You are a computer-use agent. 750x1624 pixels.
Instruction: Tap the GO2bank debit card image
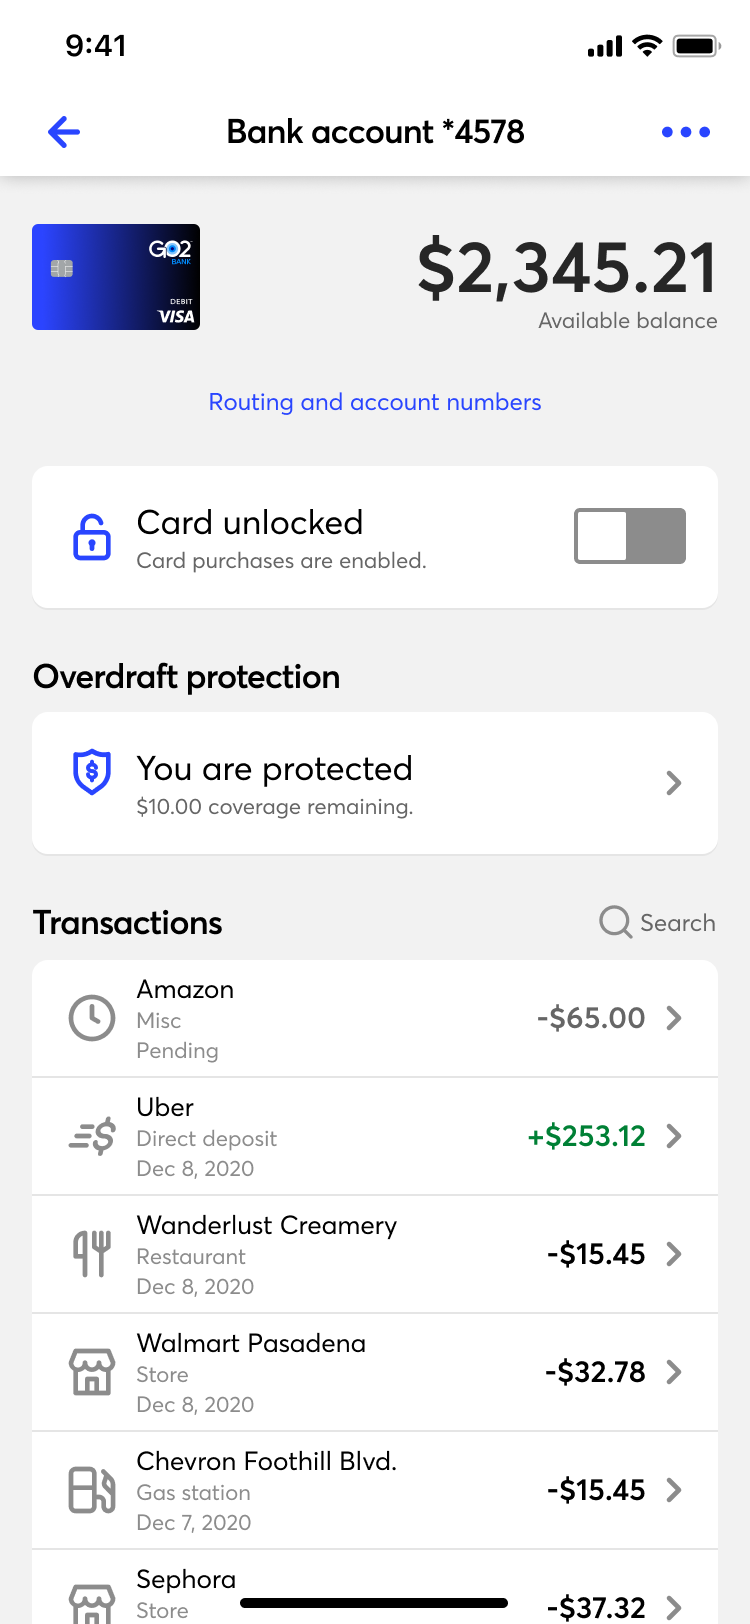pos(116,277)
